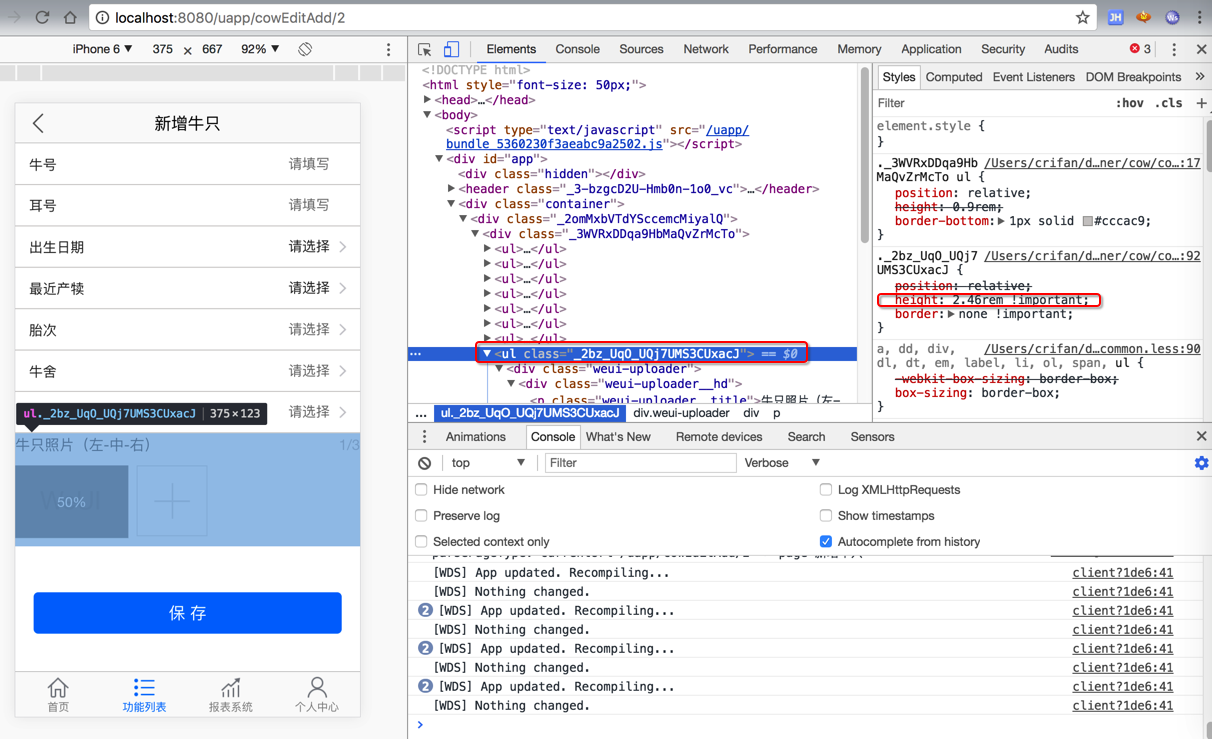Collapse the body element node

(x=427, y=115)
